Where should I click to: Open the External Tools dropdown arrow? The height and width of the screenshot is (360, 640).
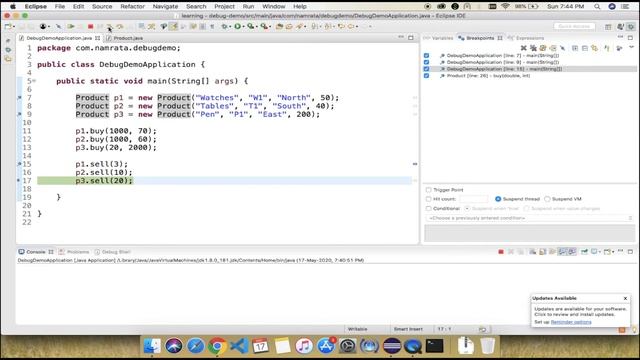pos(271,27)
